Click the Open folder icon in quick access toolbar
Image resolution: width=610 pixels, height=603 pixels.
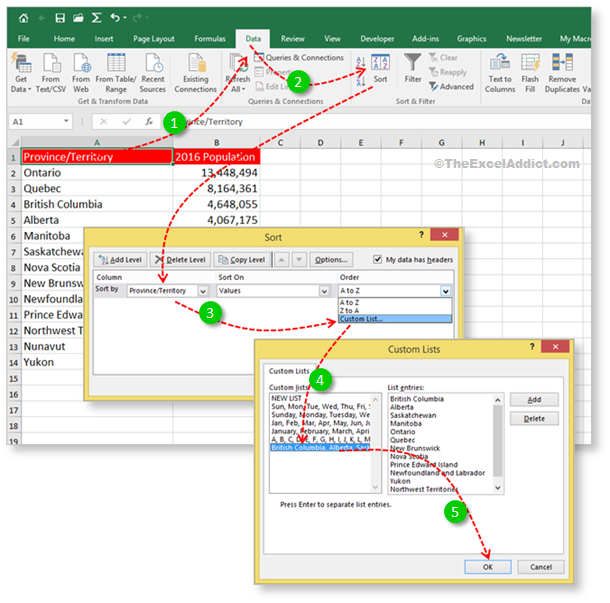click(x=78, y=18)
